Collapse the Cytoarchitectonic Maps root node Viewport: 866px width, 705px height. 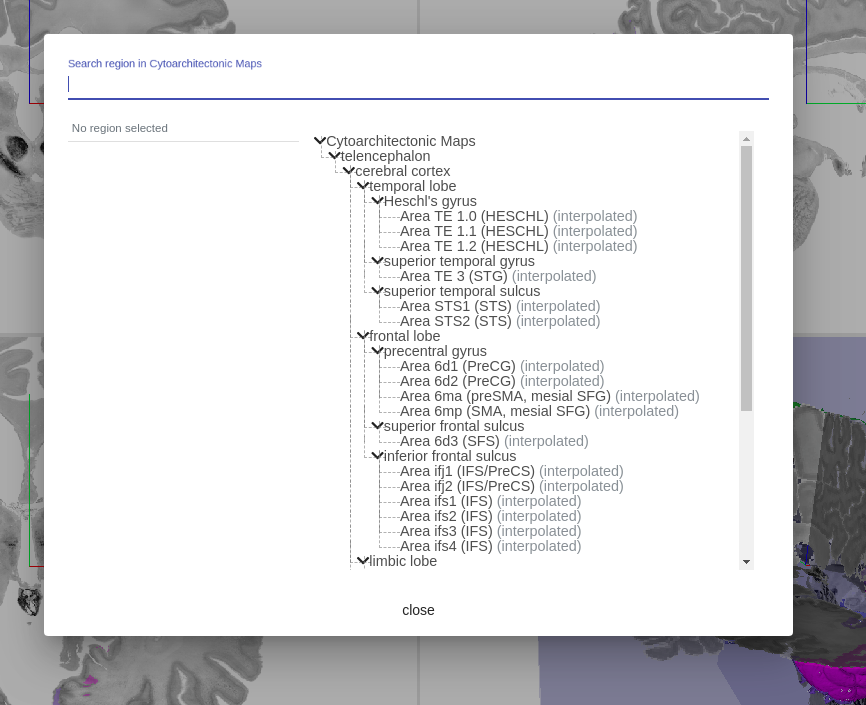click(319, 141)
